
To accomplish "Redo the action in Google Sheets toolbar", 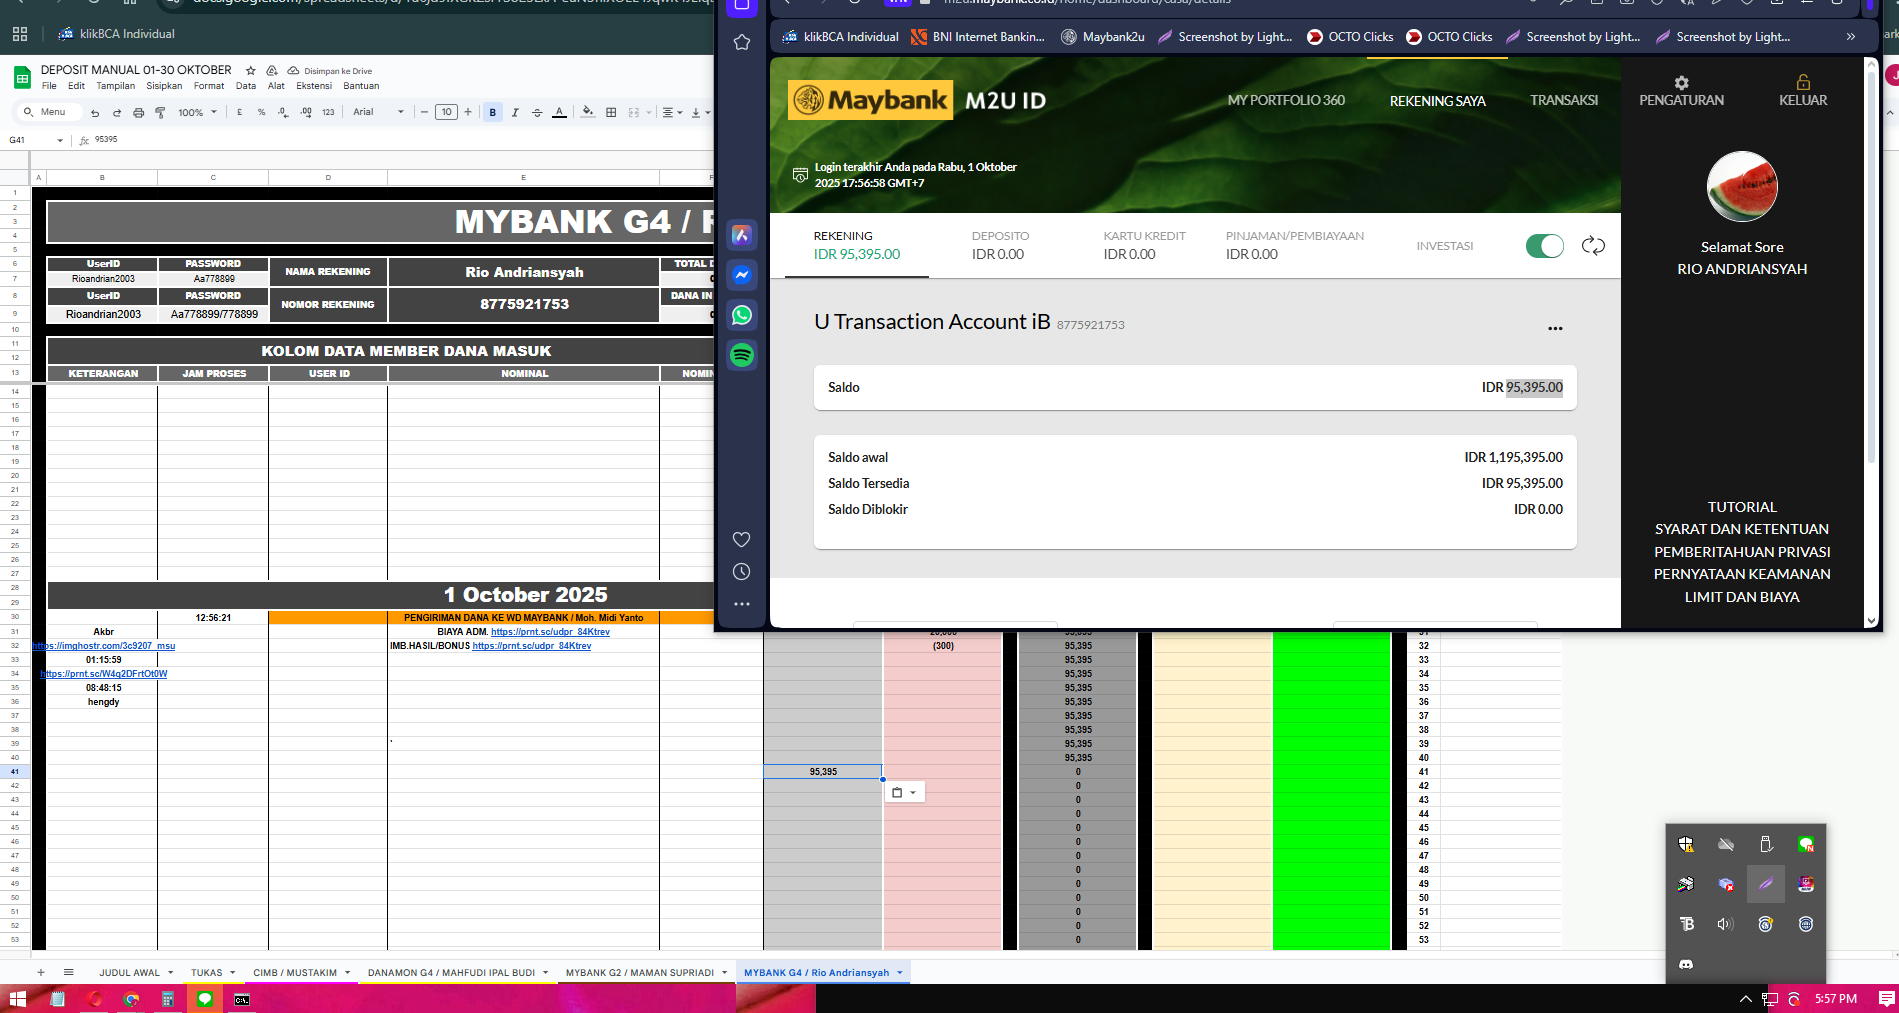I will coord(117,113).
